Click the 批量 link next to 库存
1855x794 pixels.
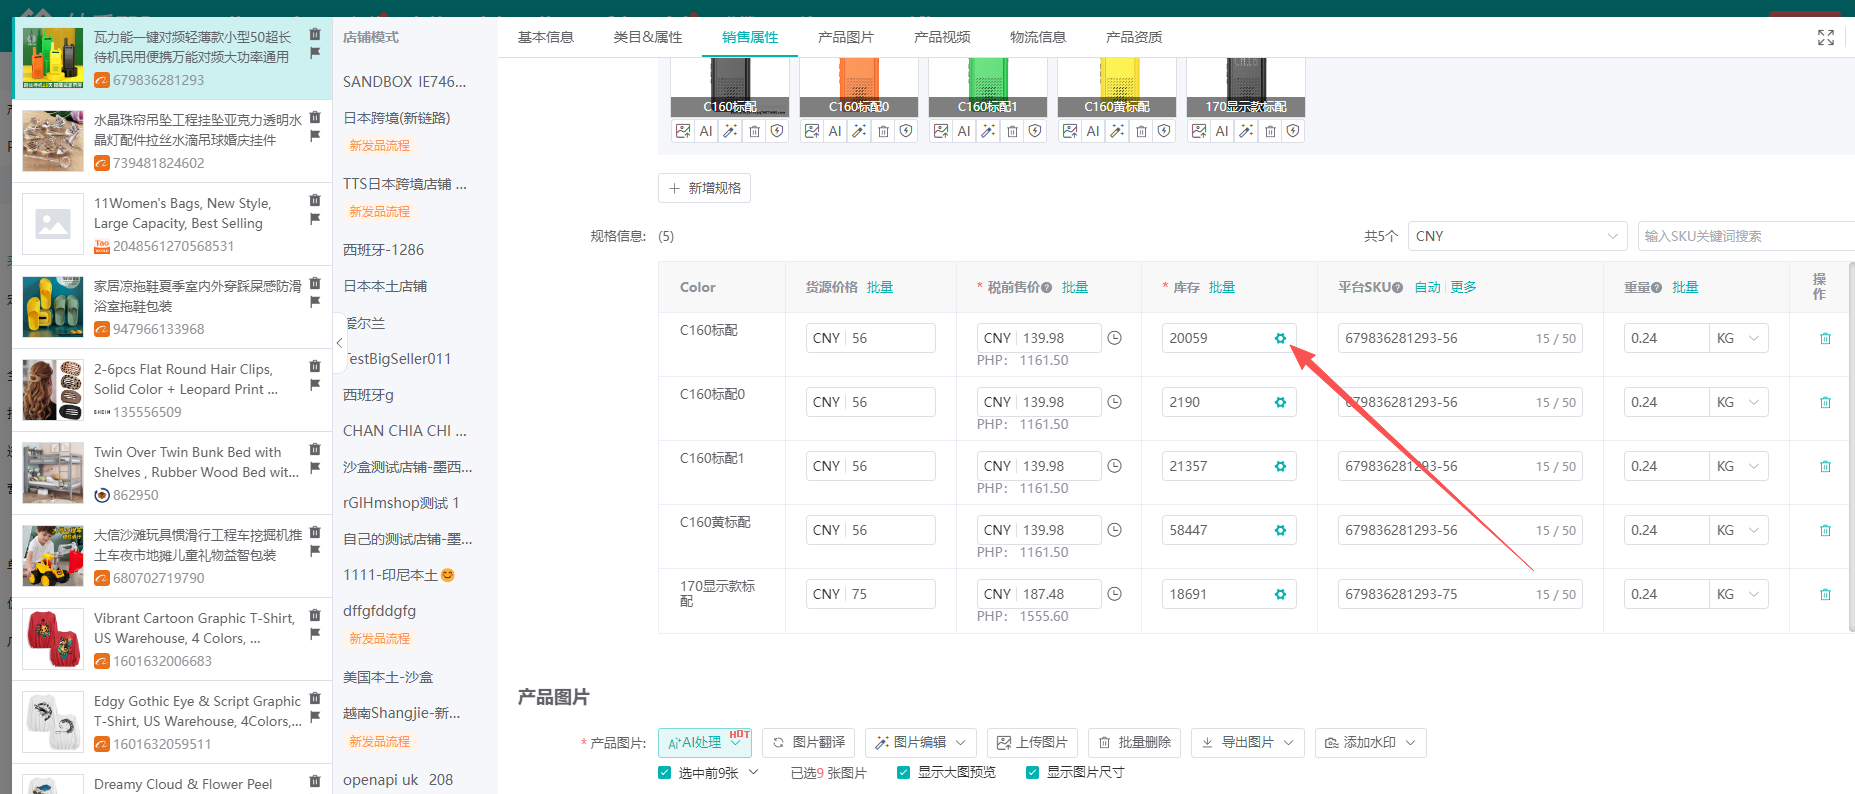click(1221, 287)
